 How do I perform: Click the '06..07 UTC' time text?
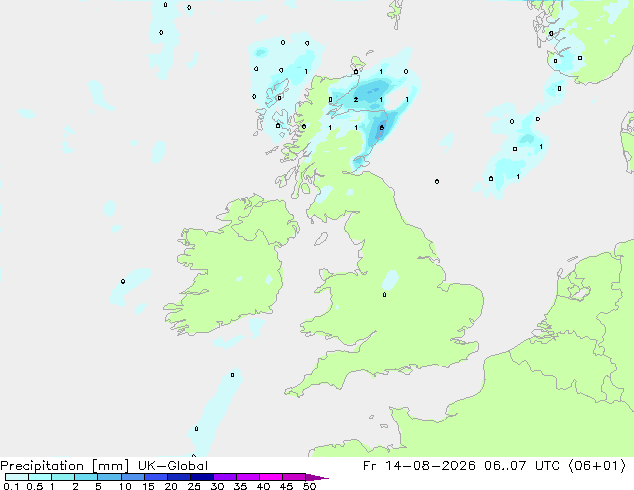522,466
